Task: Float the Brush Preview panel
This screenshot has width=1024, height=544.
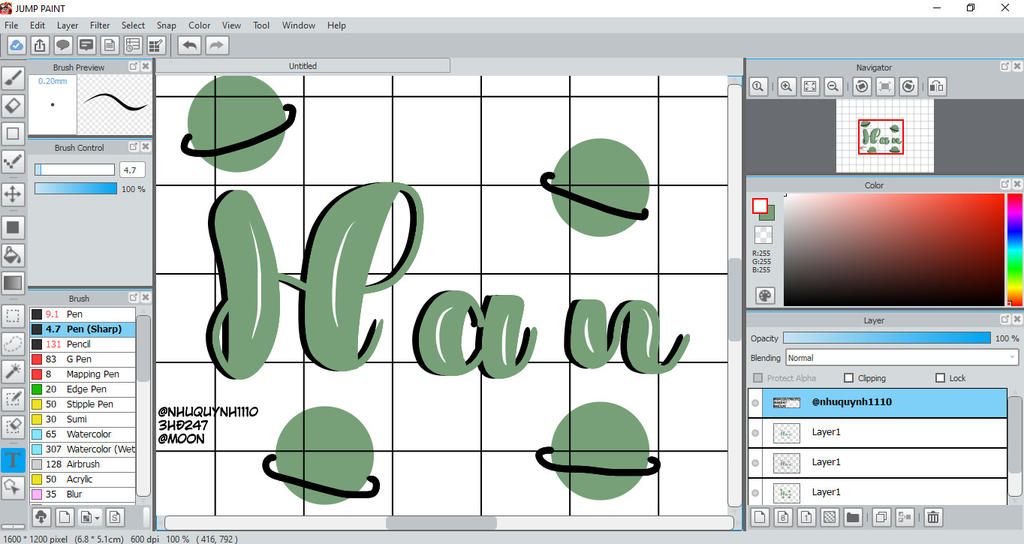Action: pyautogui.click(x=133, y=67)
